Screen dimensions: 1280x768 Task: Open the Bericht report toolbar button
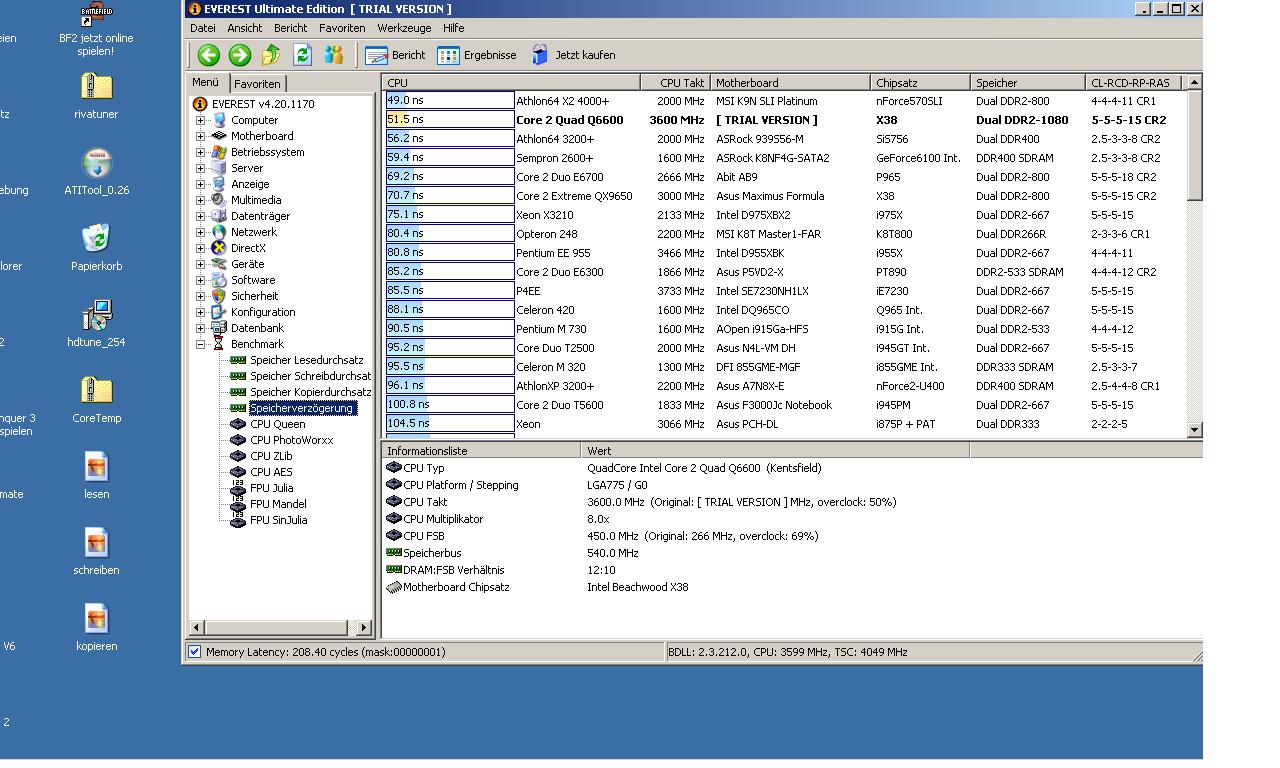[x=395, y=56]
